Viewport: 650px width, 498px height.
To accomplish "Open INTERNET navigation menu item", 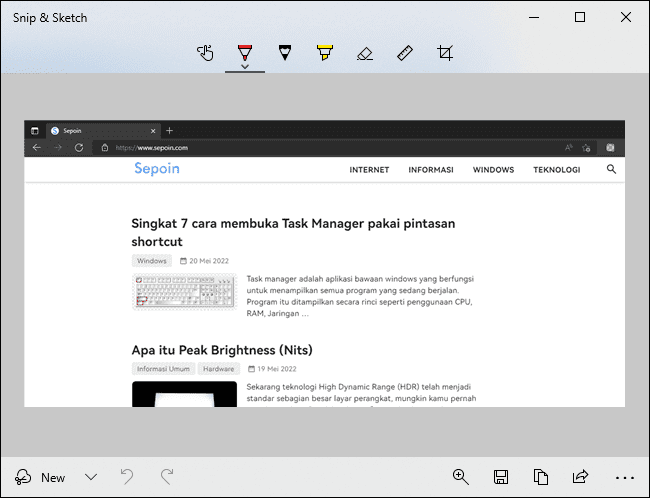I will (369, 170).
